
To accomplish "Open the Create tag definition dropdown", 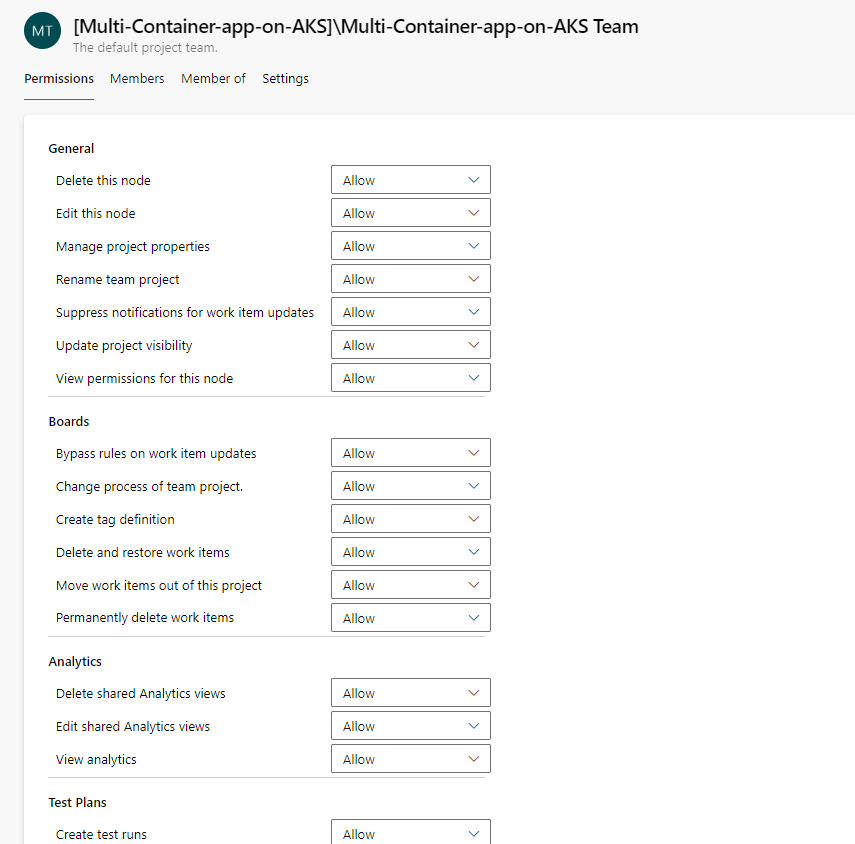I will click(411, 519).
